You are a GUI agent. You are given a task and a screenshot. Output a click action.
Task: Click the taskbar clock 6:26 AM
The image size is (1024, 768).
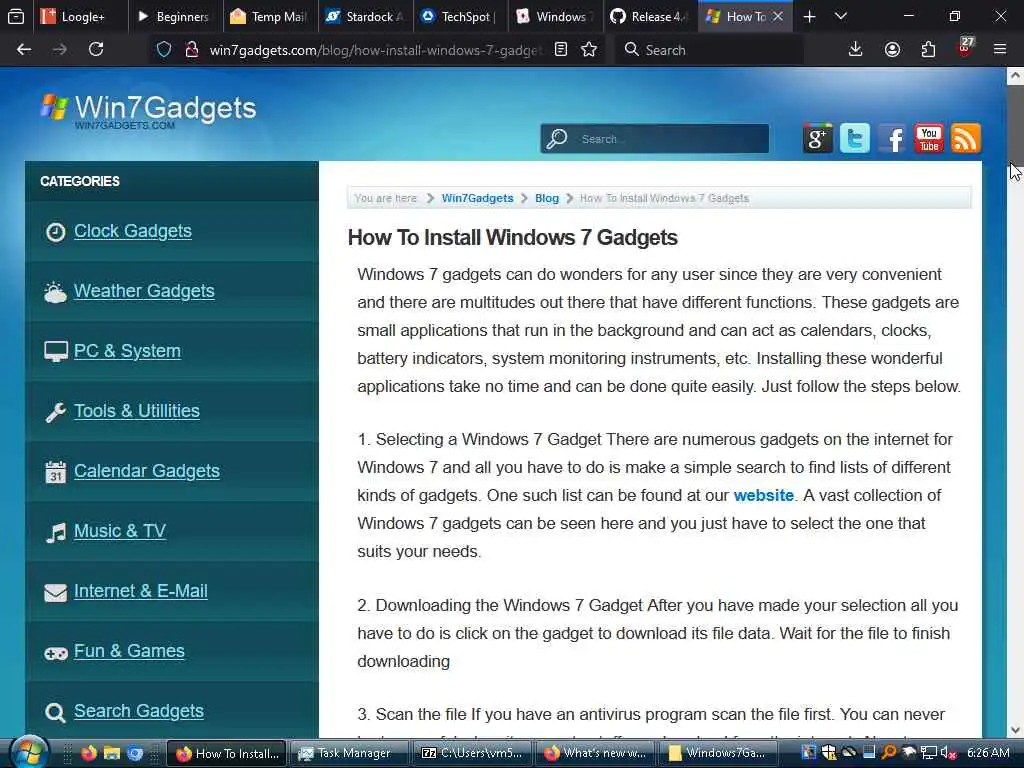[x=988, y=753]
